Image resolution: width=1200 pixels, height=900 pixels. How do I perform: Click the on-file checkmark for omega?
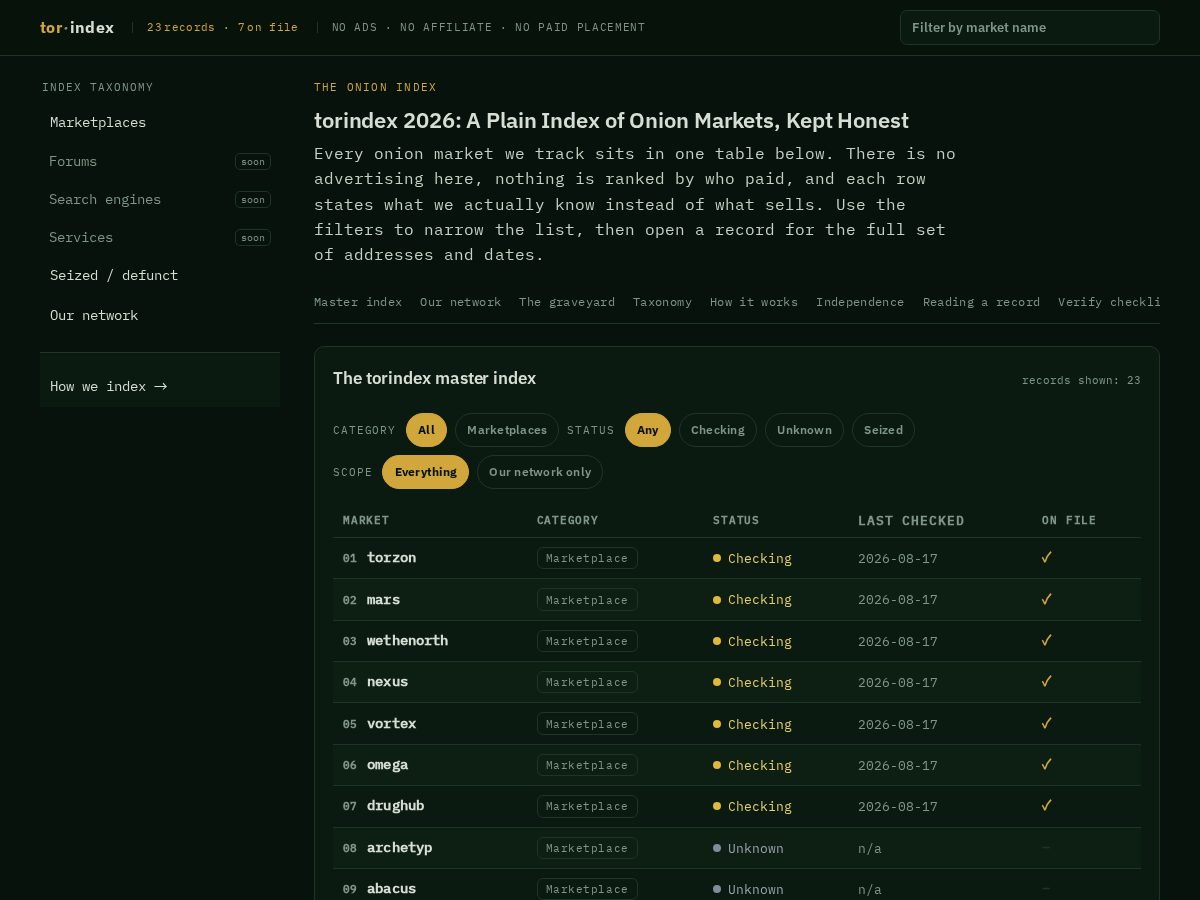pos(1046,764)
